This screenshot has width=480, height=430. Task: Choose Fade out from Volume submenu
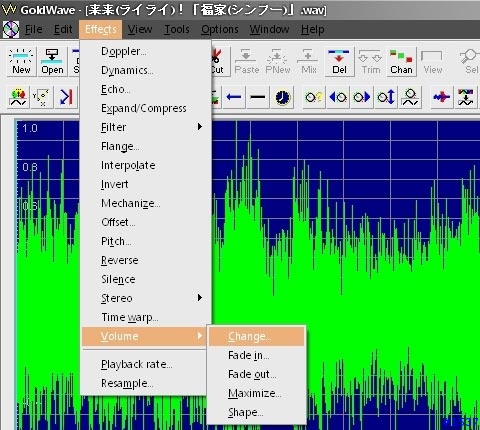click(x=256, y=374)
